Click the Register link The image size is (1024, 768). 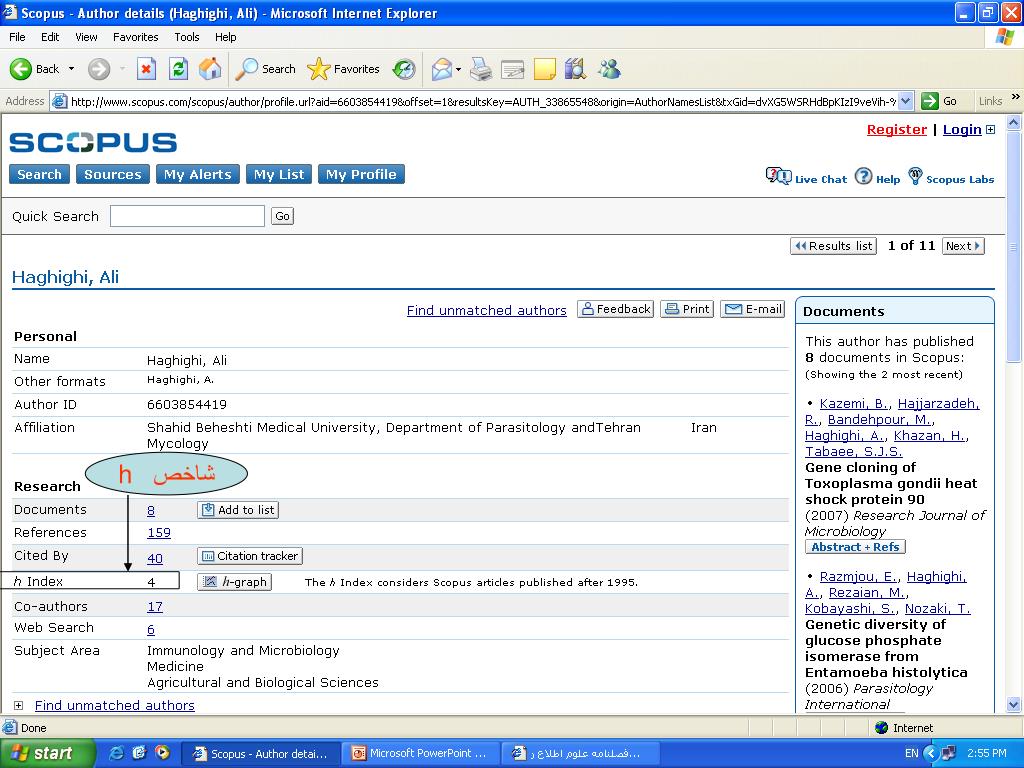[x=897, y=129]
